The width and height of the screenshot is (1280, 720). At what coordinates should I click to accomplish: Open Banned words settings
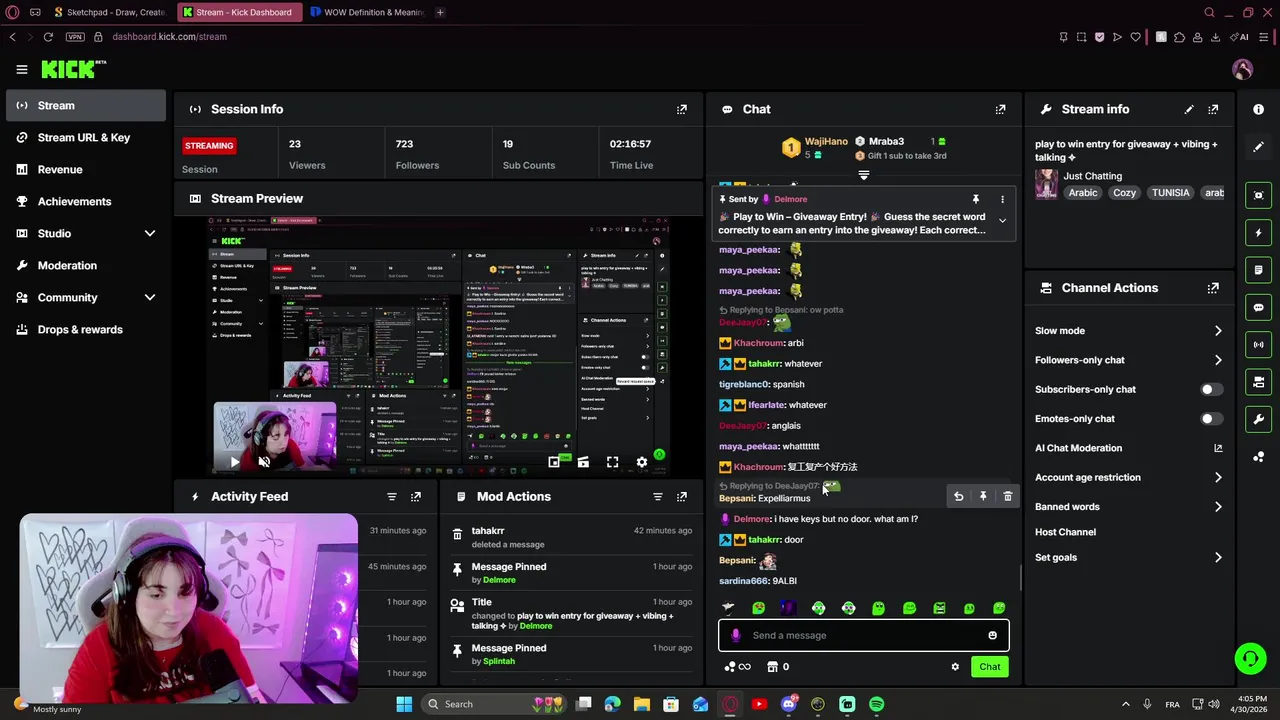pyautogui.click(x=1128, y=507)
